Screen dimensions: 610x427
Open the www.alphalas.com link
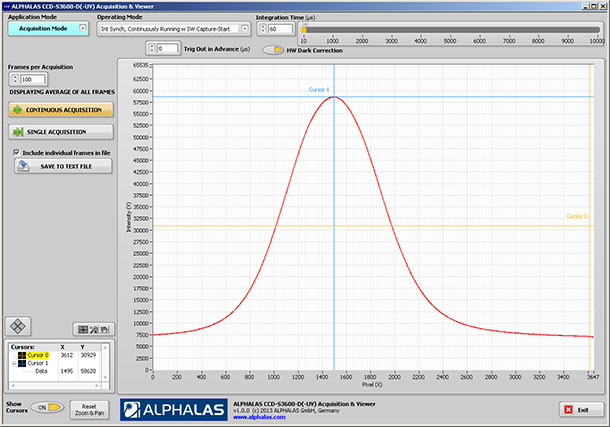click(259, 417)
